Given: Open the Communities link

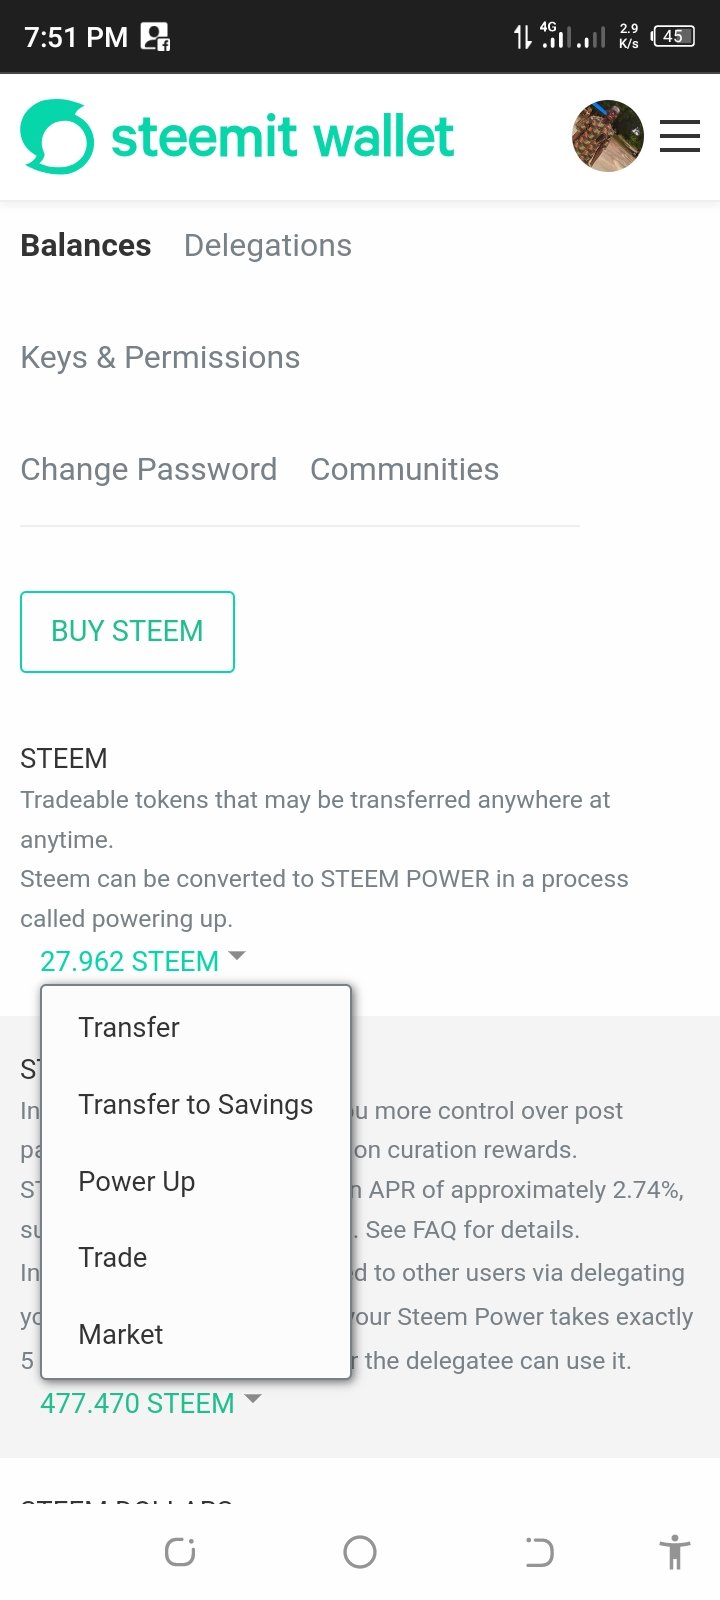Looking at the screenshot, I should tap(404, 469).
